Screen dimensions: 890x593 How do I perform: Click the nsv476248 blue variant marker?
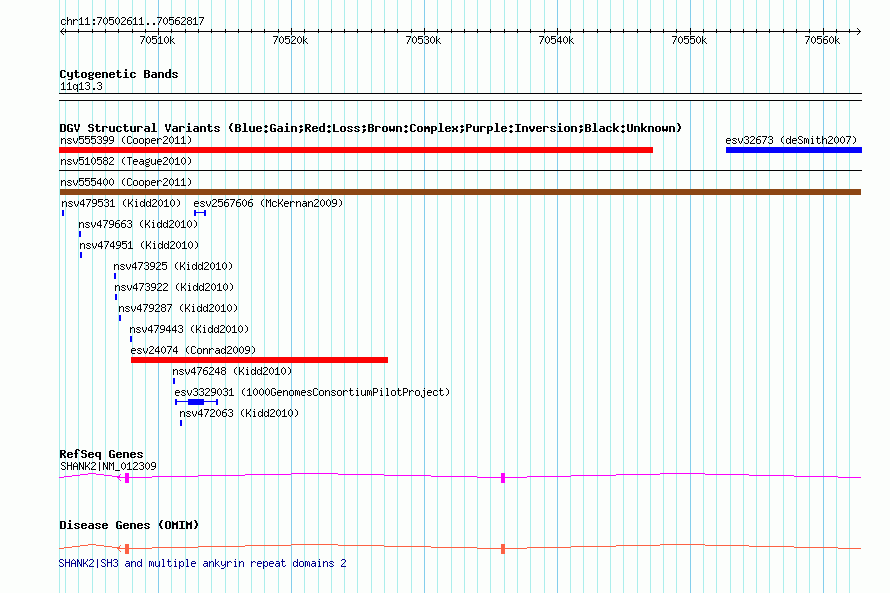tap(174, 381)
